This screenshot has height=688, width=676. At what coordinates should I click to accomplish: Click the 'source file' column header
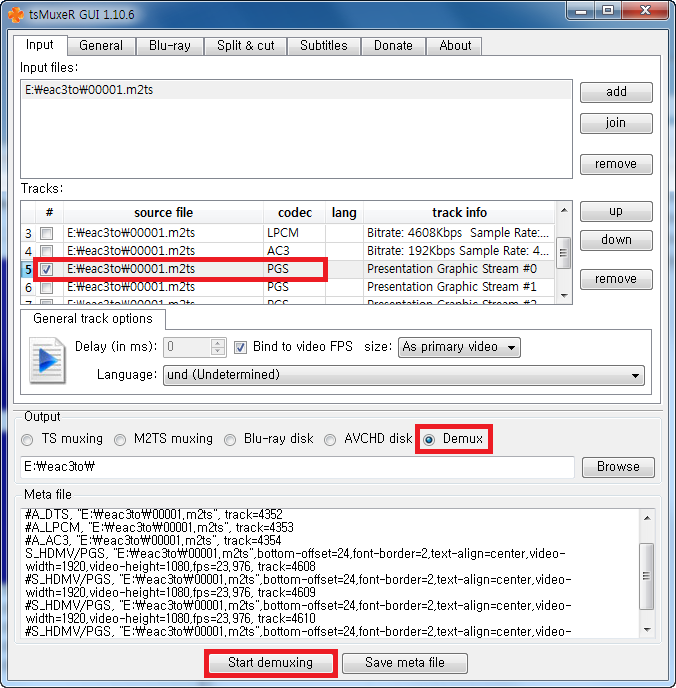click(163, 213)
